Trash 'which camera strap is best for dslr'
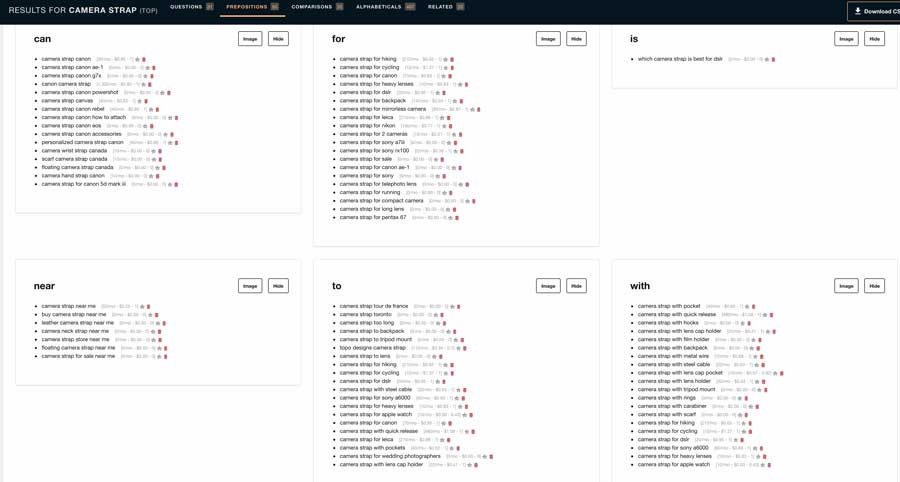The height and width of the screenshot is (482, 900). pyautogui.click(x=773, y=59)
